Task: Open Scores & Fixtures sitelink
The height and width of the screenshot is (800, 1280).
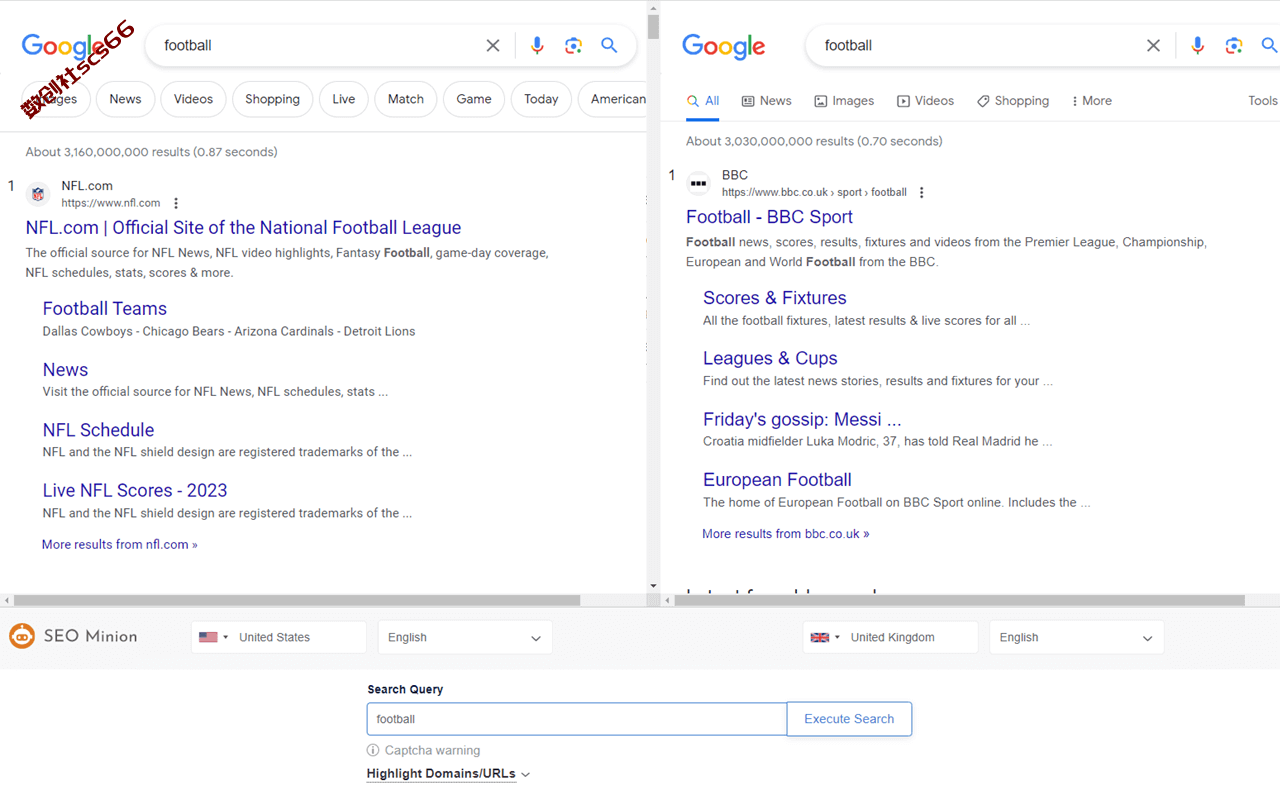Action: [775, 298]
